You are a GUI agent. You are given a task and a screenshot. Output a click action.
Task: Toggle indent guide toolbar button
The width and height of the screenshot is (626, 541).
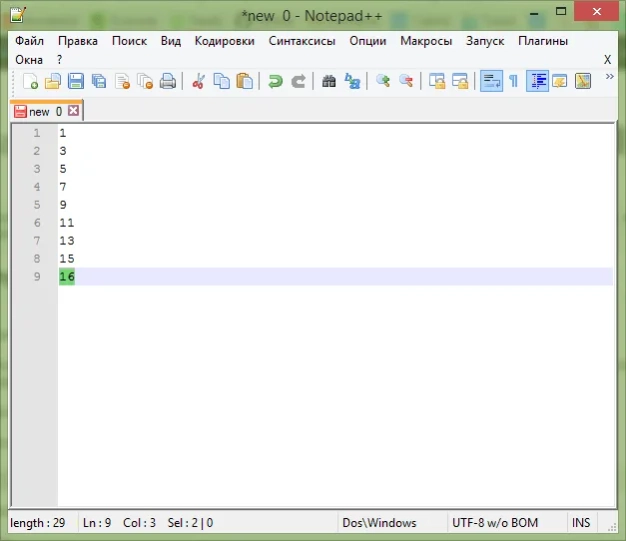537,81
